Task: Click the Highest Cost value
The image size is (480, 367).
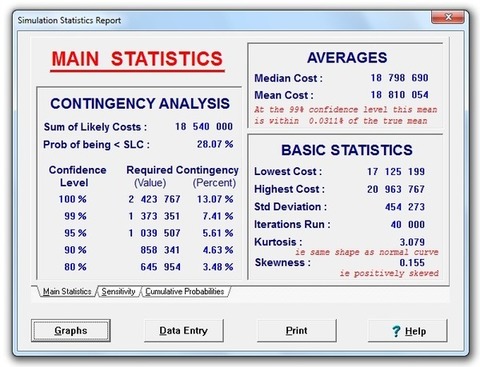Action: coord(396,189)
